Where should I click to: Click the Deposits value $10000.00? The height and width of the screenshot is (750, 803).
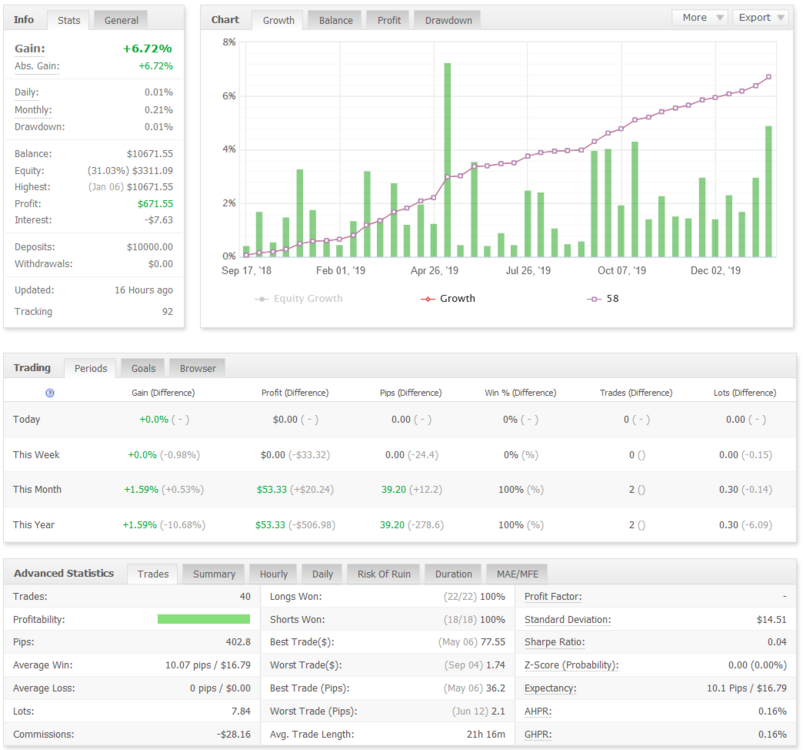click(150, 247)
